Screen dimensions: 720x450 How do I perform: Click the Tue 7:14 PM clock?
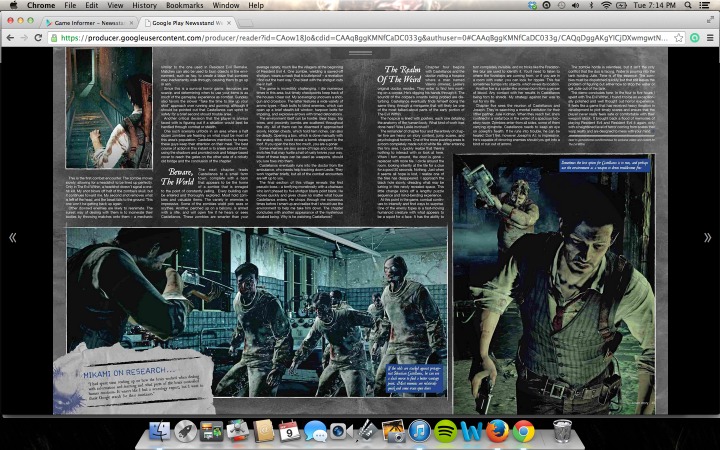click(654, 5)
